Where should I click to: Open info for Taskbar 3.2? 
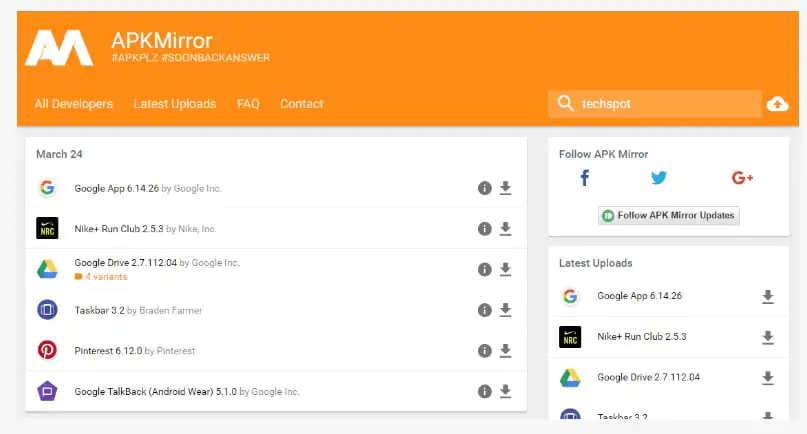point(485,310)
